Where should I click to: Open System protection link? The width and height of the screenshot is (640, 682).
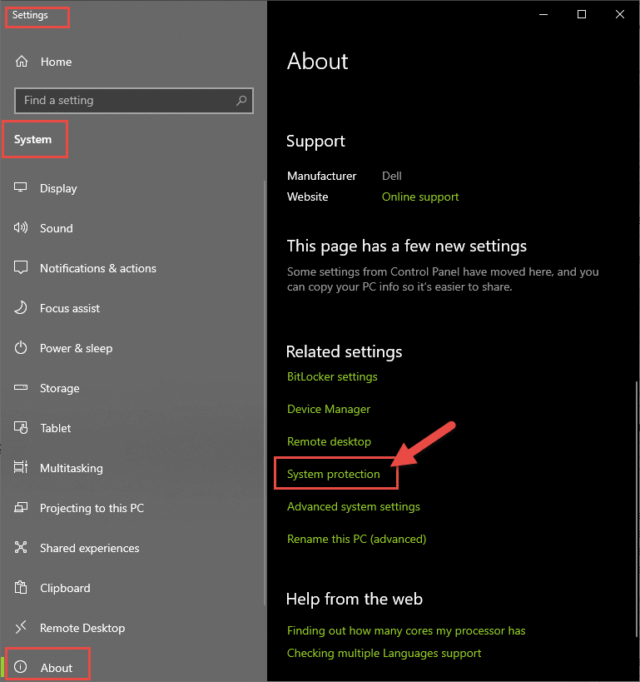coord(333,474)
